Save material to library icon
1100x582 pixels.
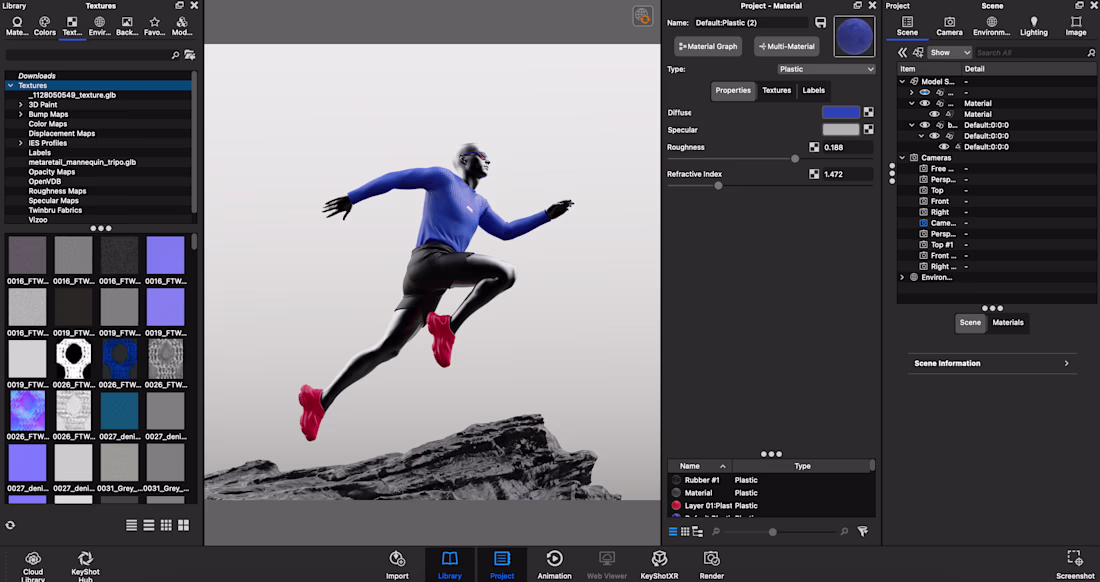click(821, 22)
